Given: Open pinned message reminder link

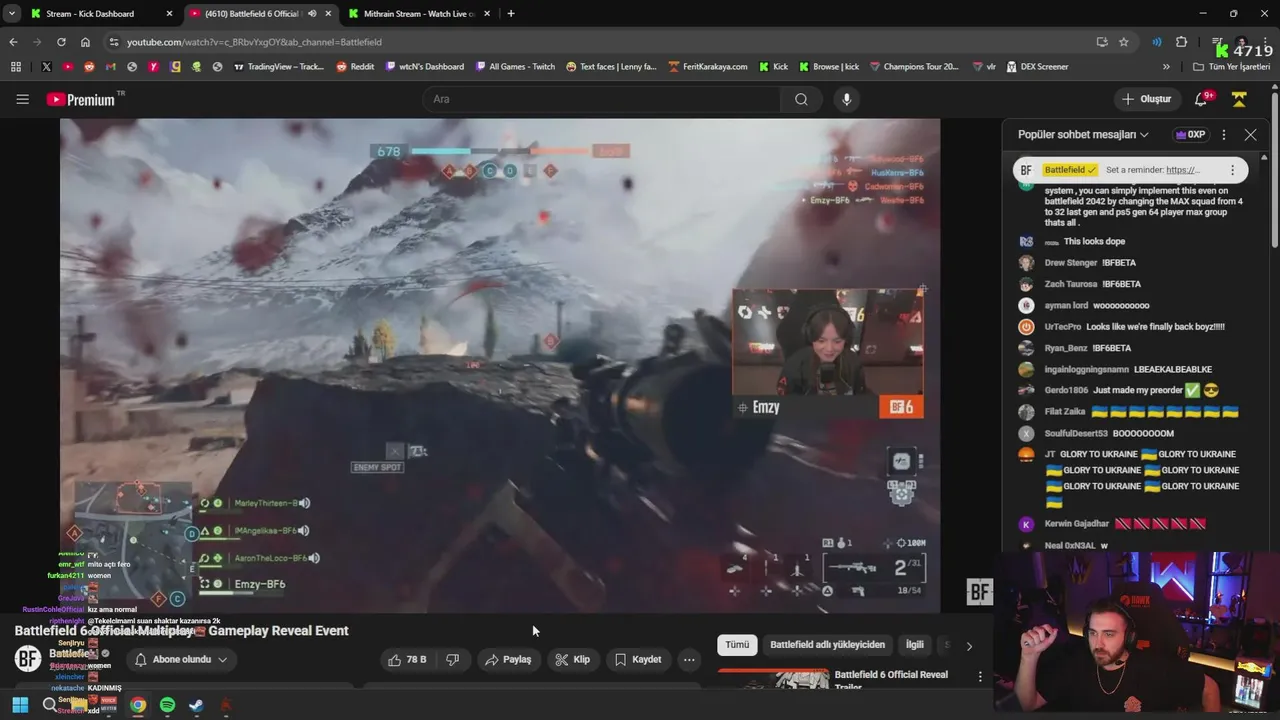Looking at the screenshot, I should click(1182, 170).
